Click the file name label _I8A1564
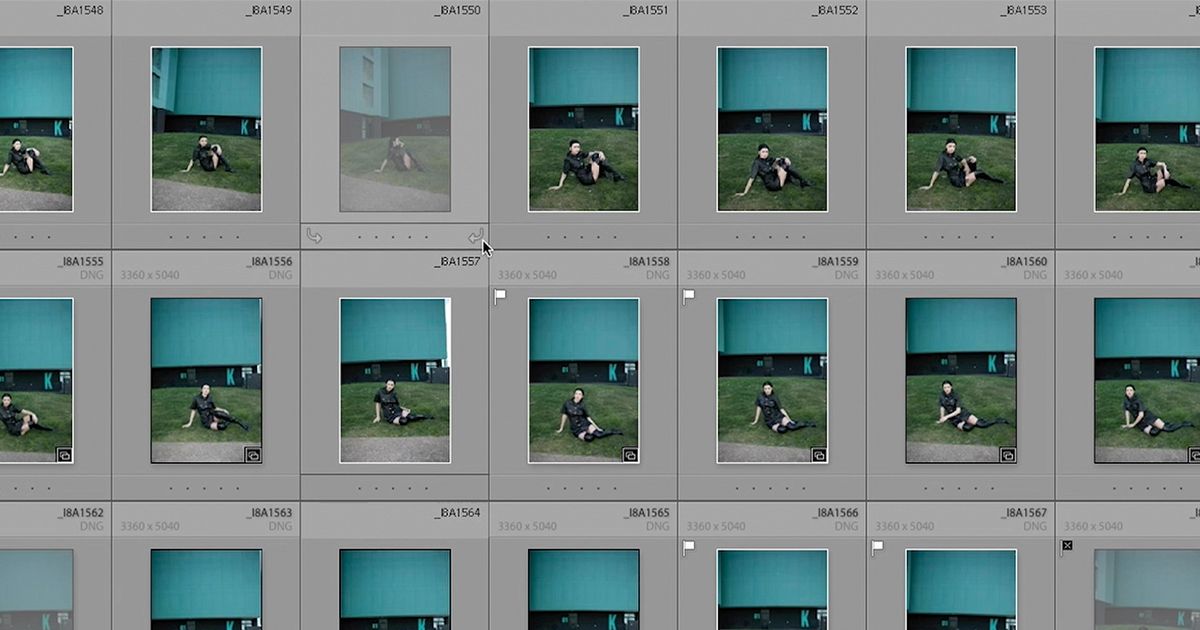1200x630 pixels. tap(457, 513)
